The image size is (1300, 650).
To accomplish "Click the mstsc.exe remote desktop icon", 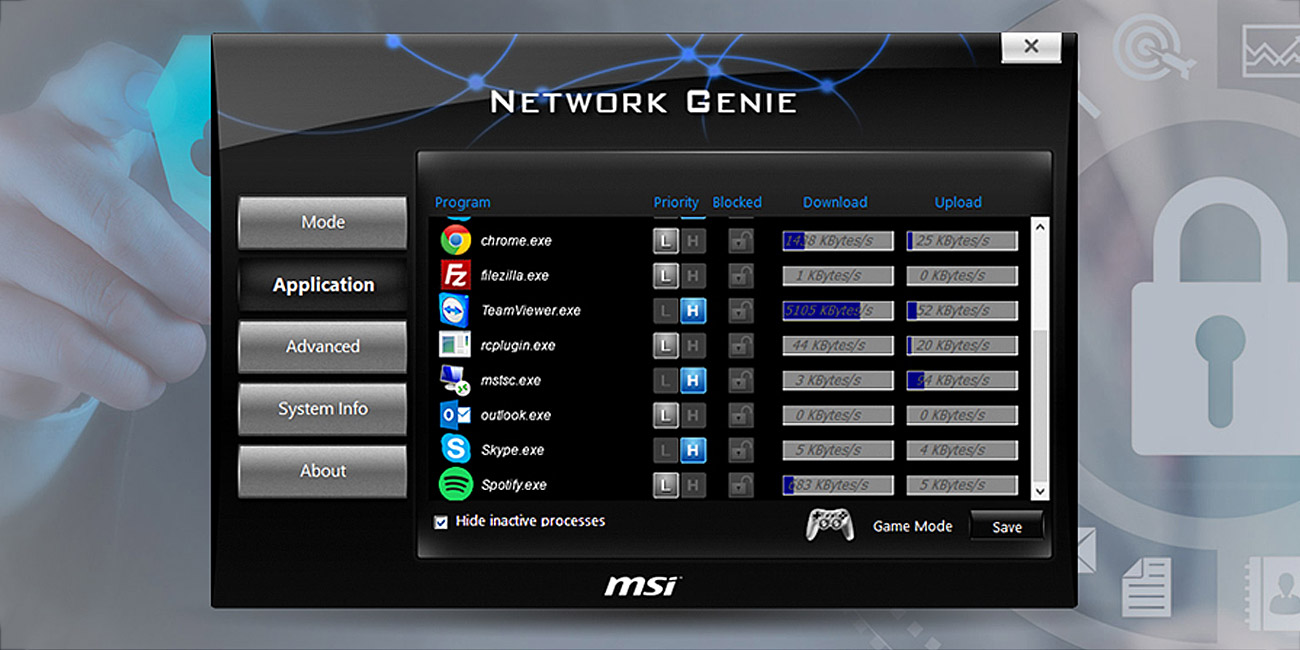I will [456, 380].
